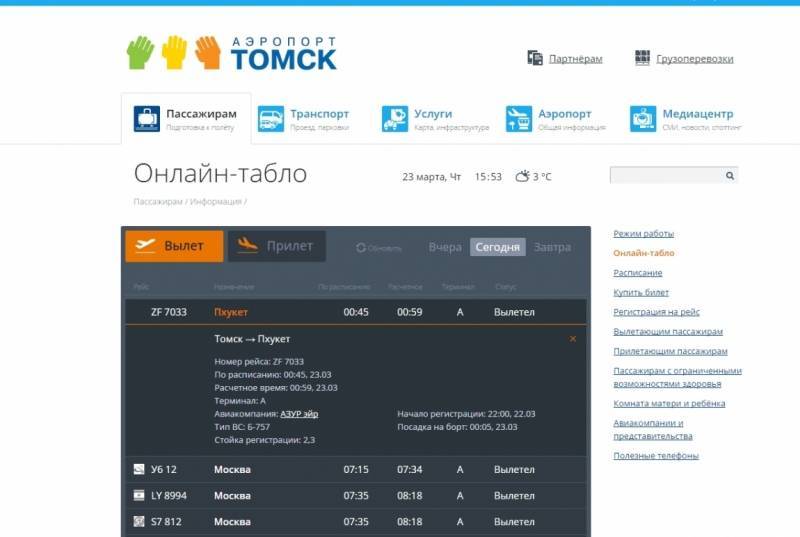Switch to the Прилет arrivals tab

pos(277,246)
